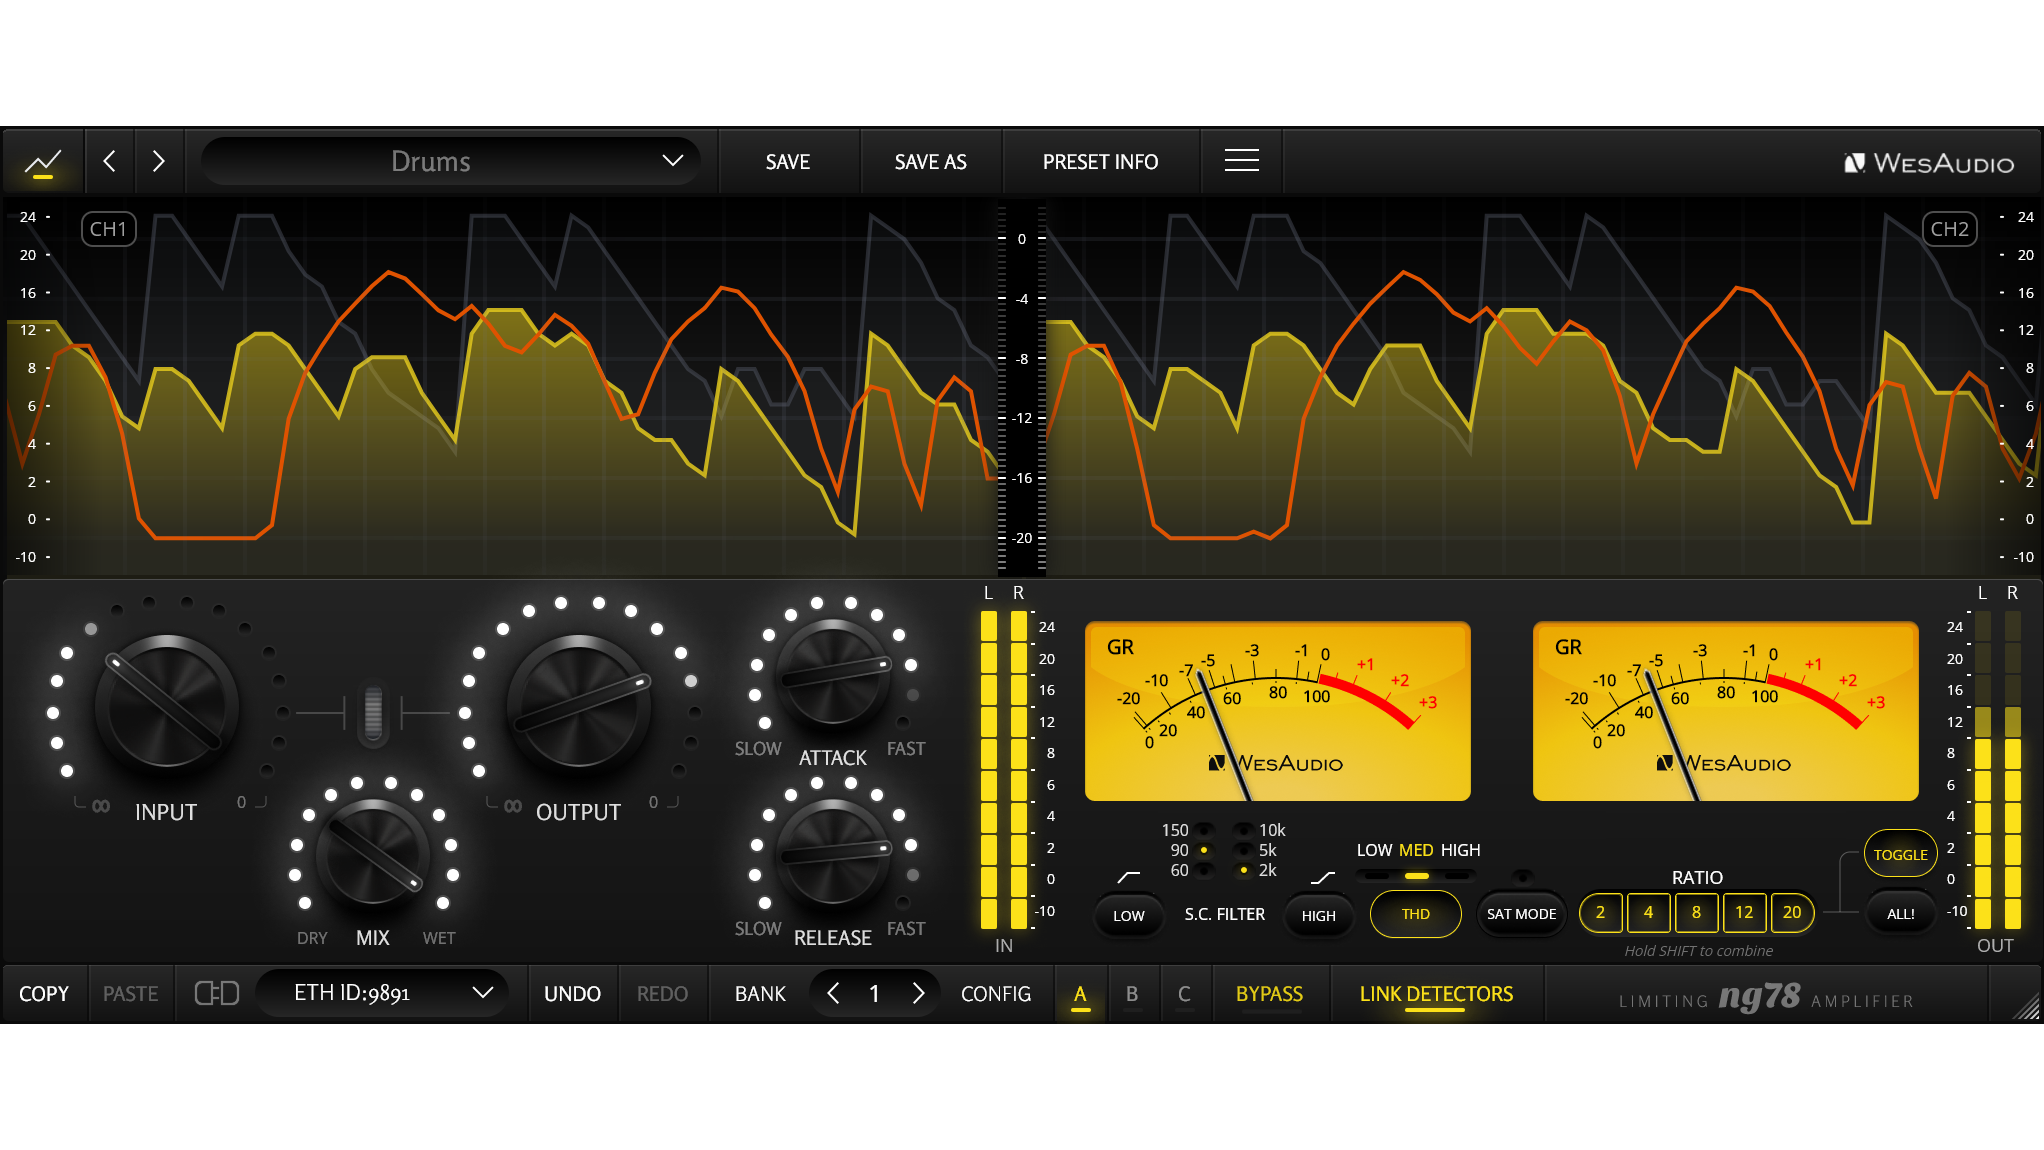Enable the BYPASS toggle
Image resolution: width=2044 pixels, height=1150 pixels.
[x=1269, y=994]
